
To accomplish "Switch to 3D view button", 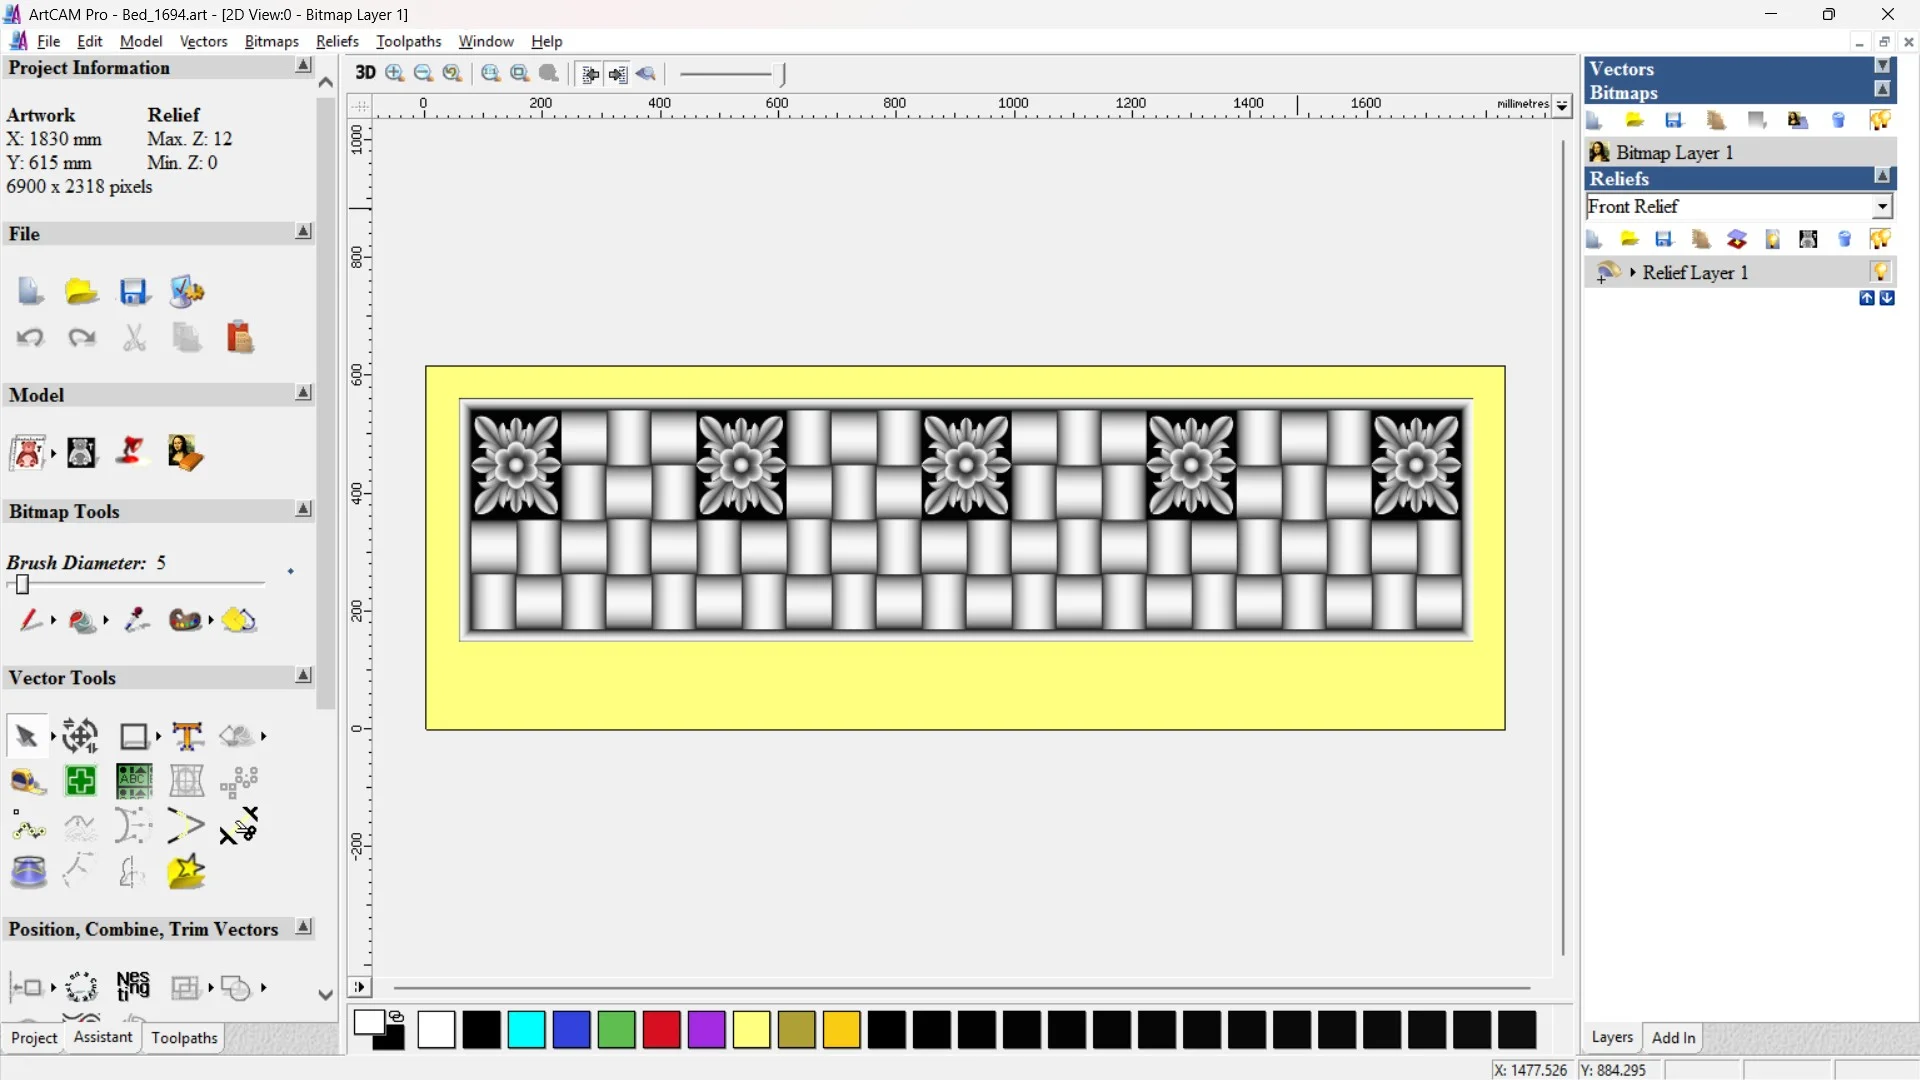I will 365,73.
